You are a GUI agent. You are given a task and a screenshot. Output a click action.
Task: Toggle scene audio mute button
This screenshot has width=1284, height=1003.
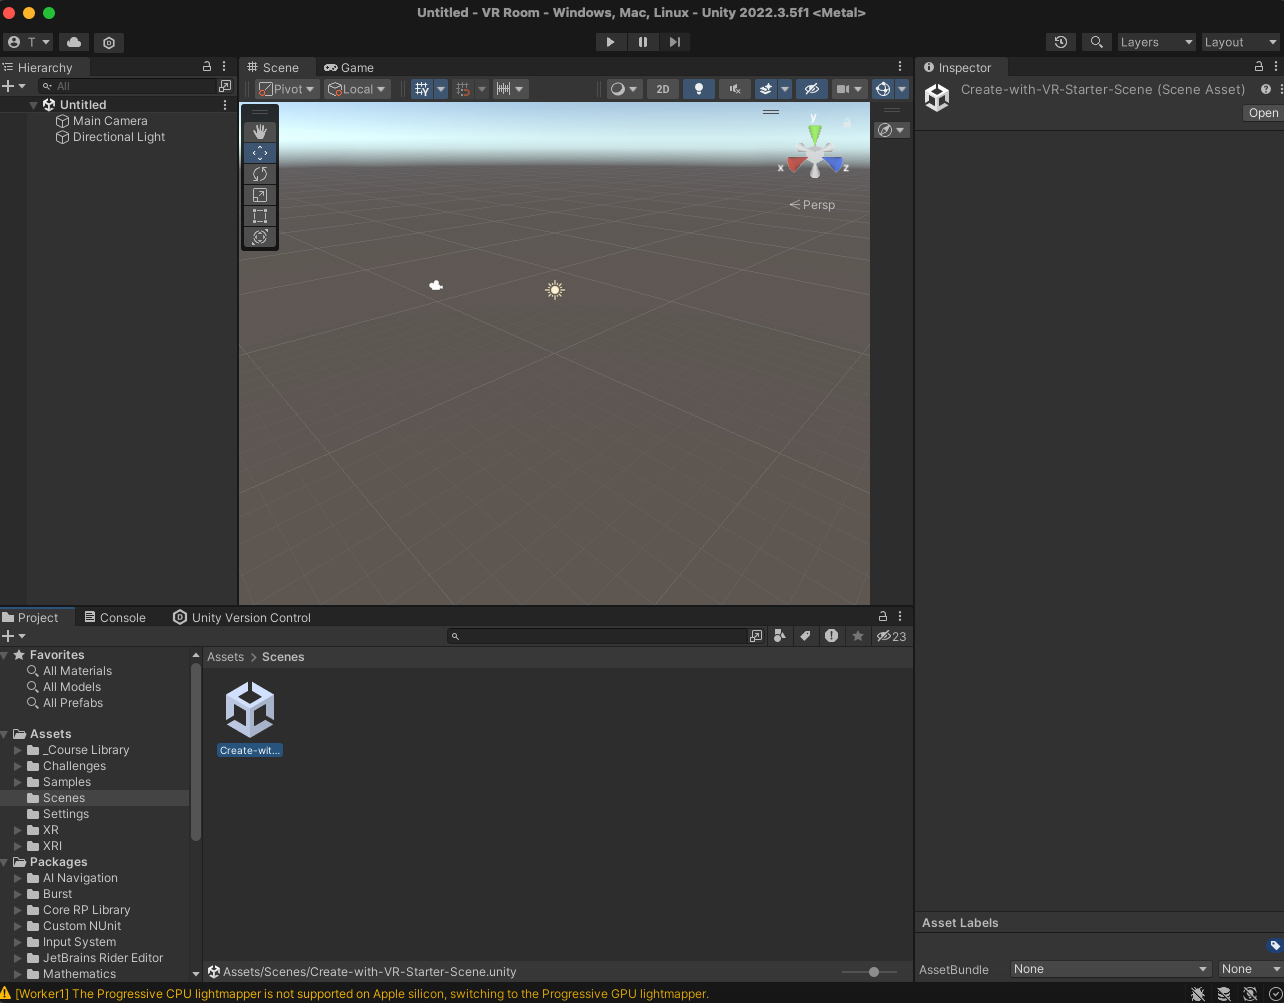click(x=734, y=89)
